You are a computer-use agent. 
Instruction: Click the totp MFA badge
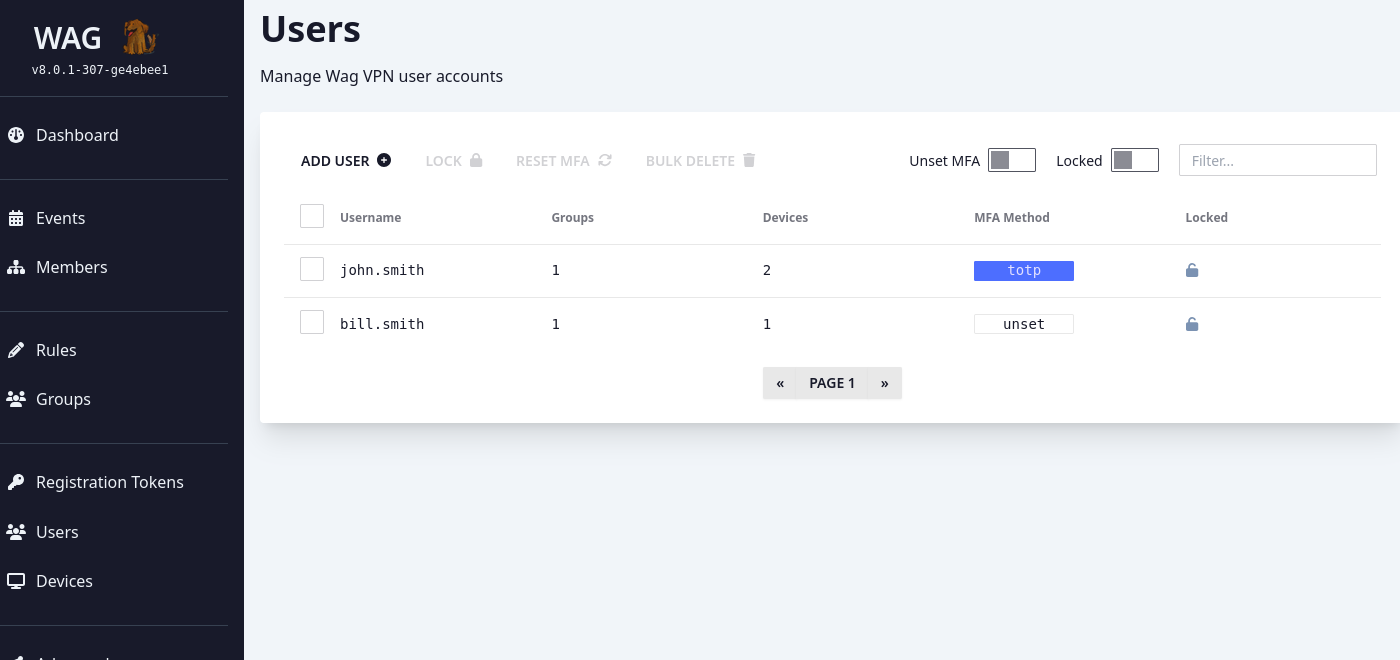[x=1024, y=270]
